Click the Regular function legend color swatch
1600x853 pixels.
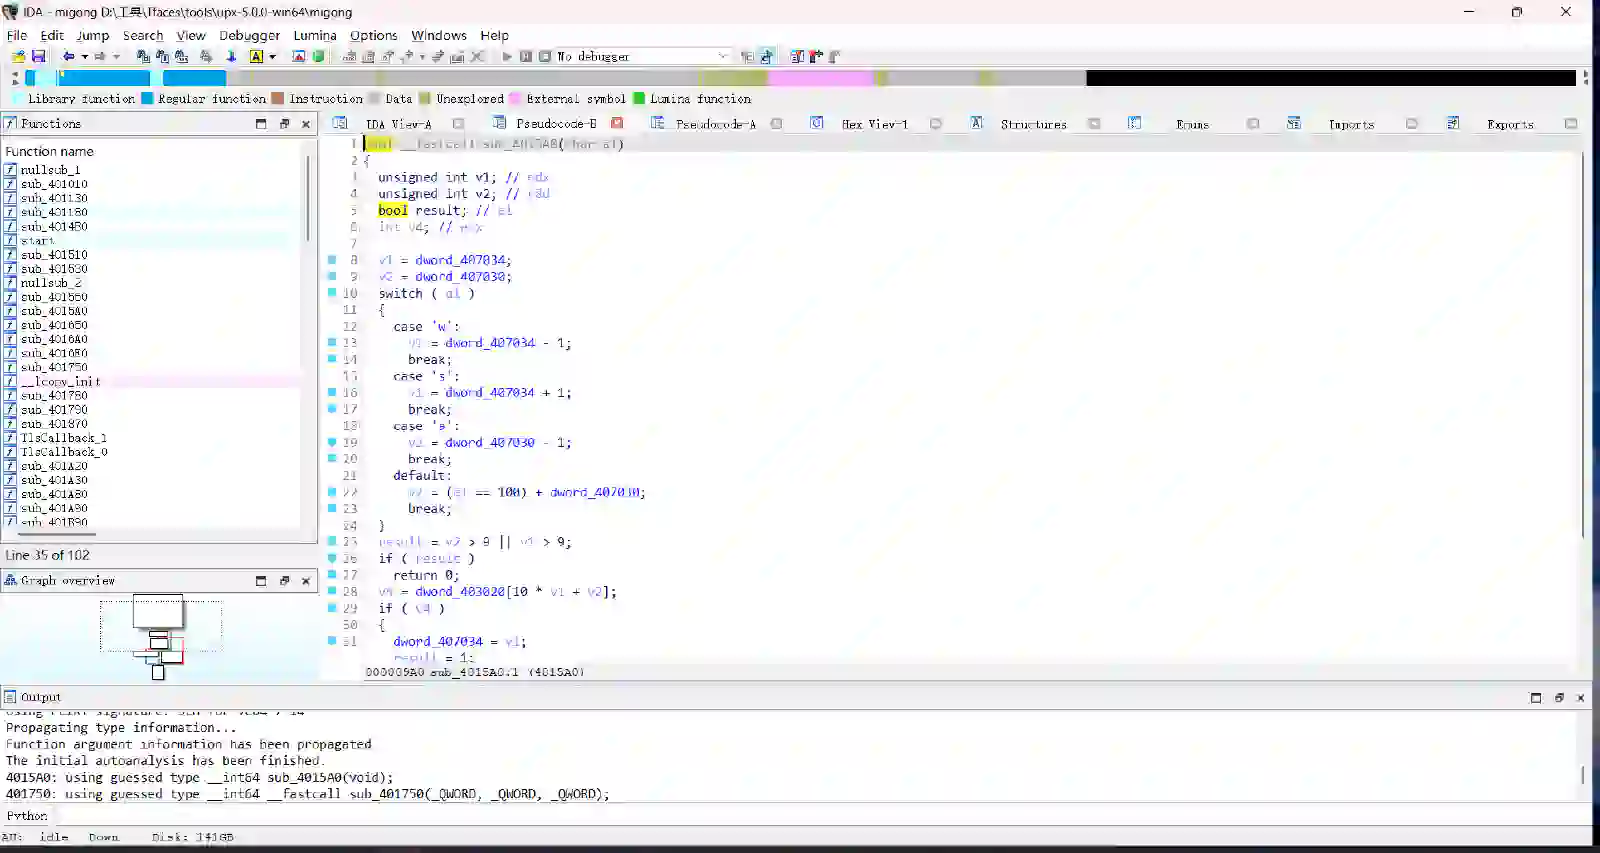tap(147, 99)
